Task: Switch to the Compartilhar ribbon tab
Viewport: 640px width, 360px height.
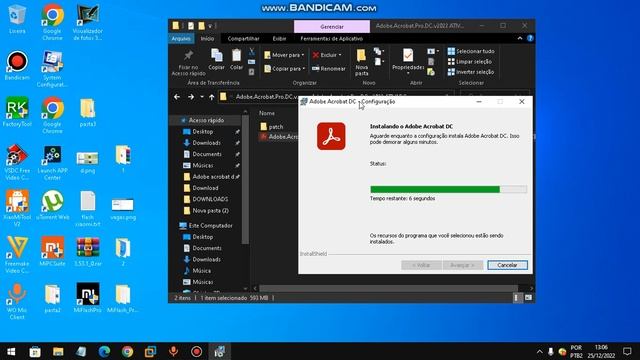Action: (x=243, y=38)
